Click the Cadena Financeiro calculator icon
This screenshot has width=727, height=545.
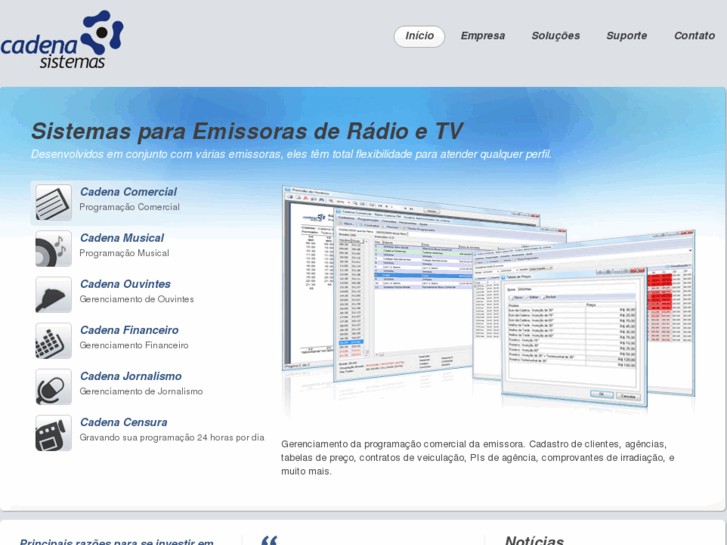(53, 341)
